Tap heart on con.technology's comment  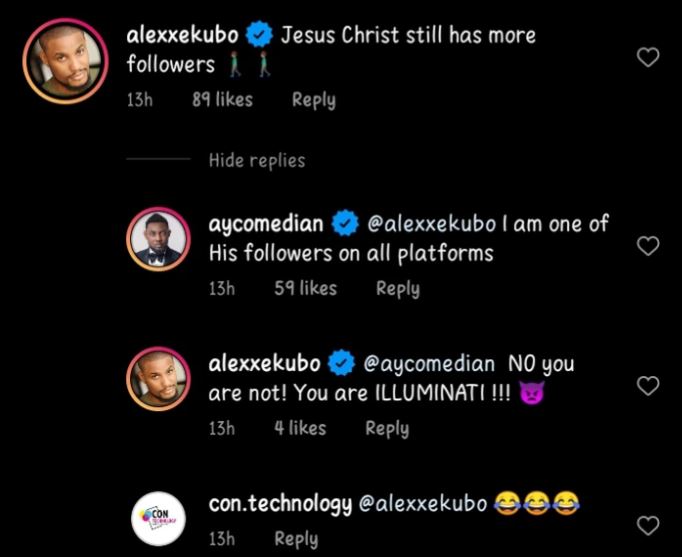click(648, 525)
